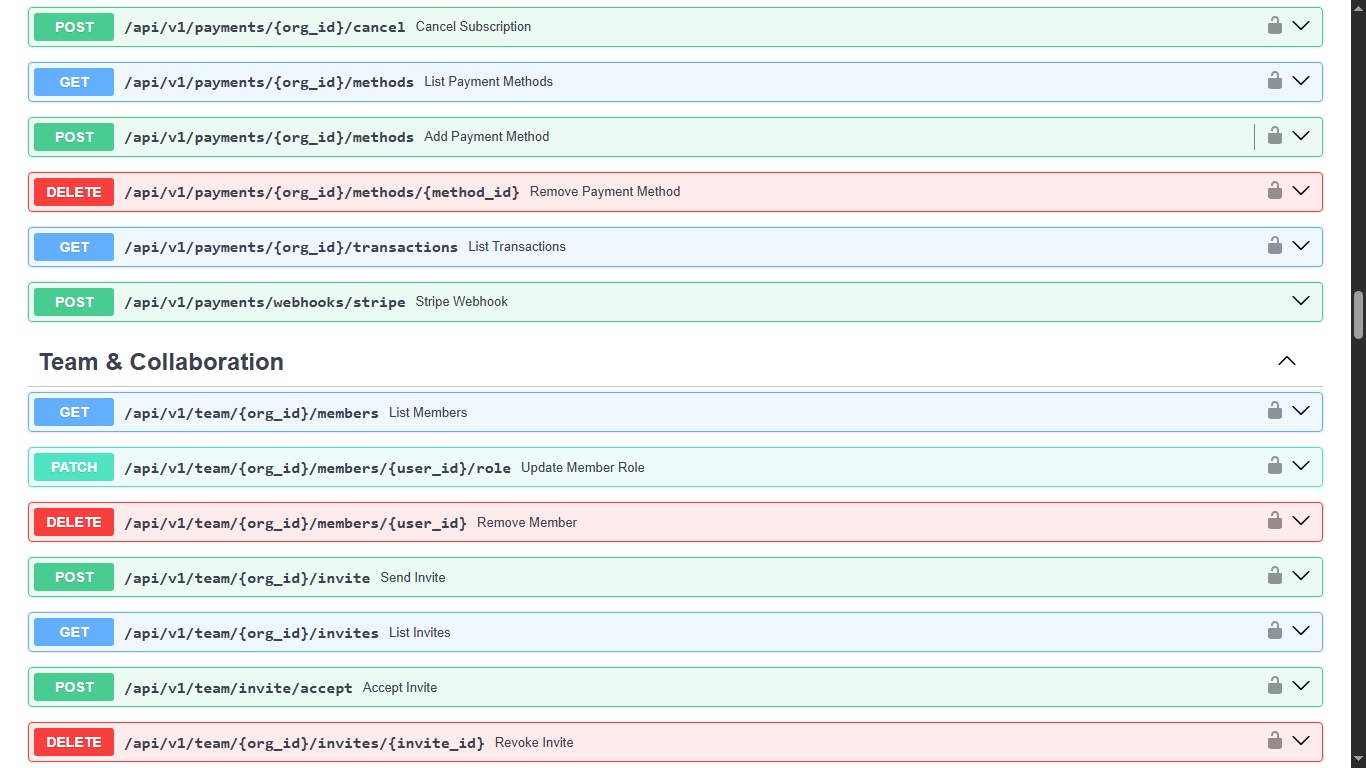
Task: Open authorization lock for List Members
Action: coord(1275,410)
